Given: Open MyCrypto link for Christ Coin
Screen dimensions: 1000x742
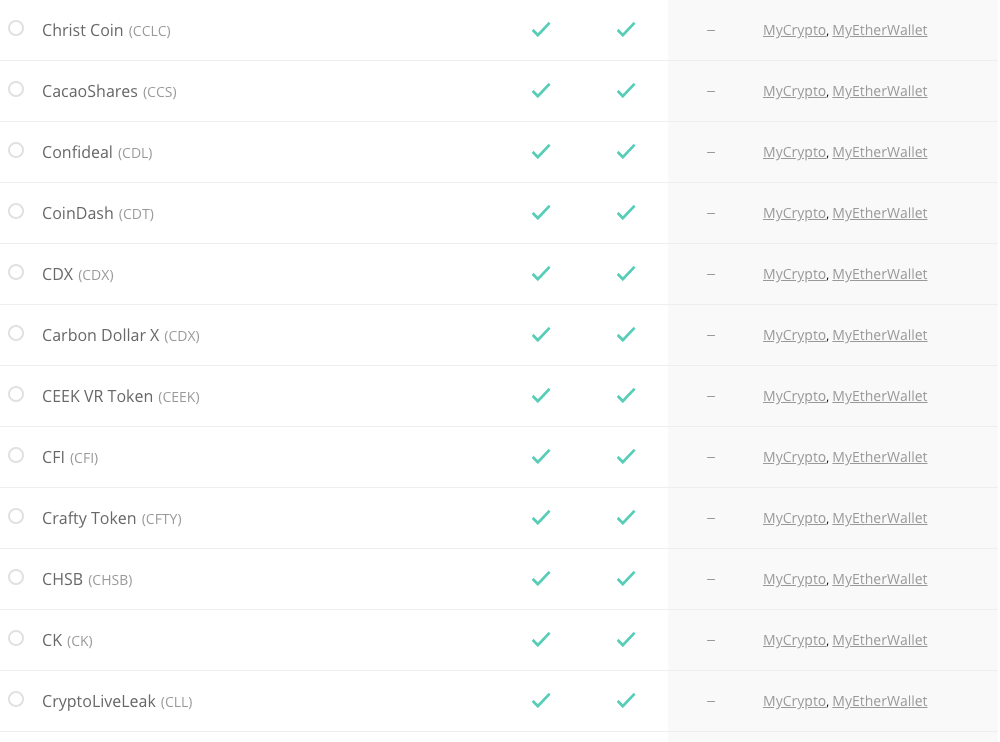Looking at the screenshot, I should coord(794,30).
